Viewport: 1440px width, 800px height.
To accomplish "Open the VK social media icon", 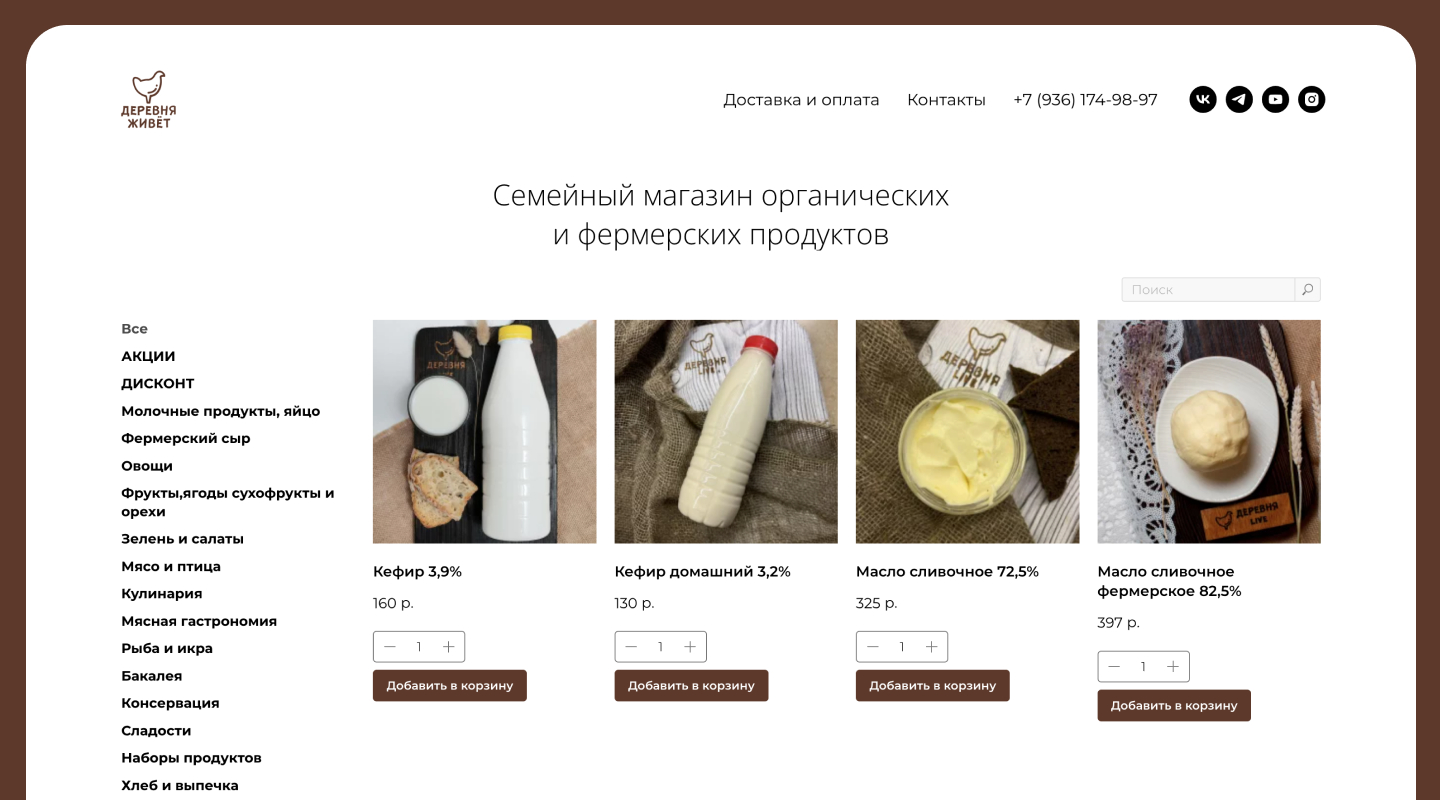I will tap(1203, 100).
